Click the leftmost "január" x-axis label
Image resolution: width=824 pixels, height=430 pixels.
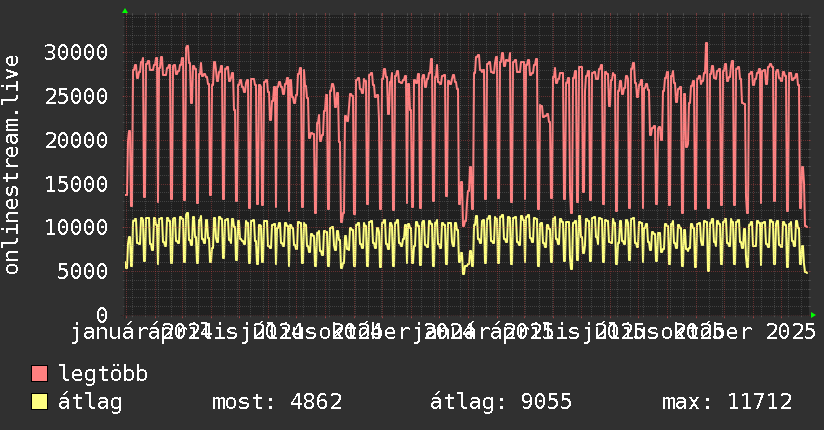pyautogui.click(x=112, y=331)
